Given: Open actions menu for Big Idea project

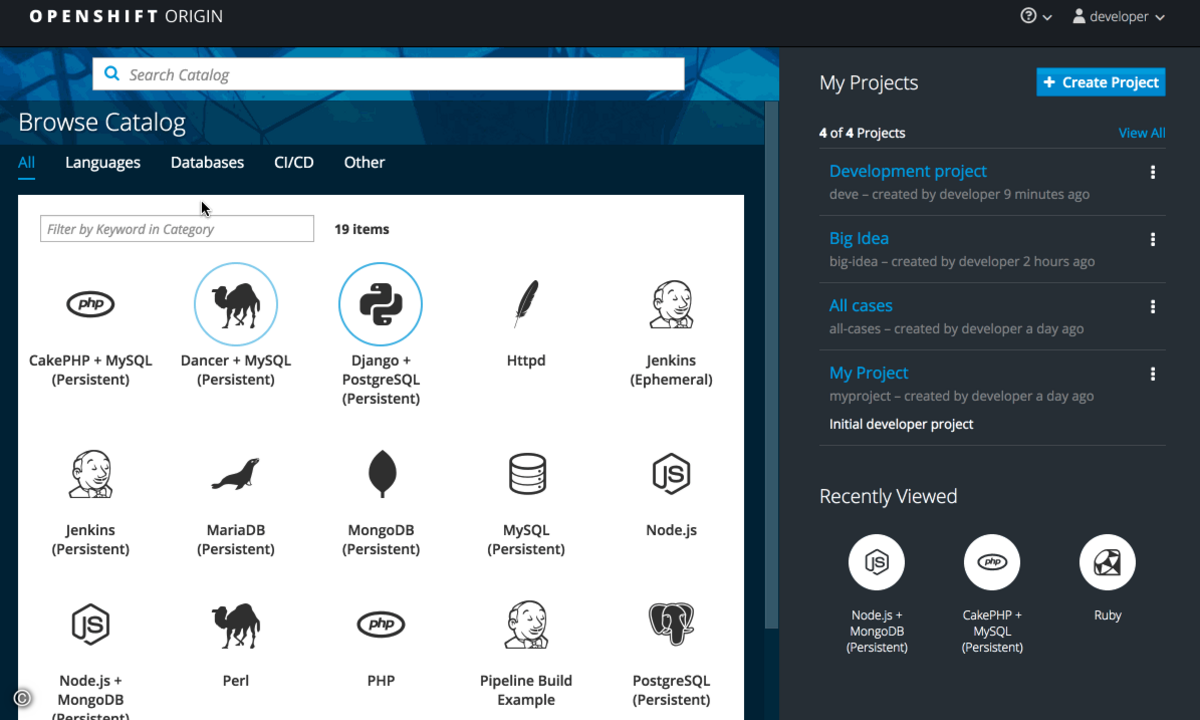Looking at the screenshot, I should [x=1153, y=239].
